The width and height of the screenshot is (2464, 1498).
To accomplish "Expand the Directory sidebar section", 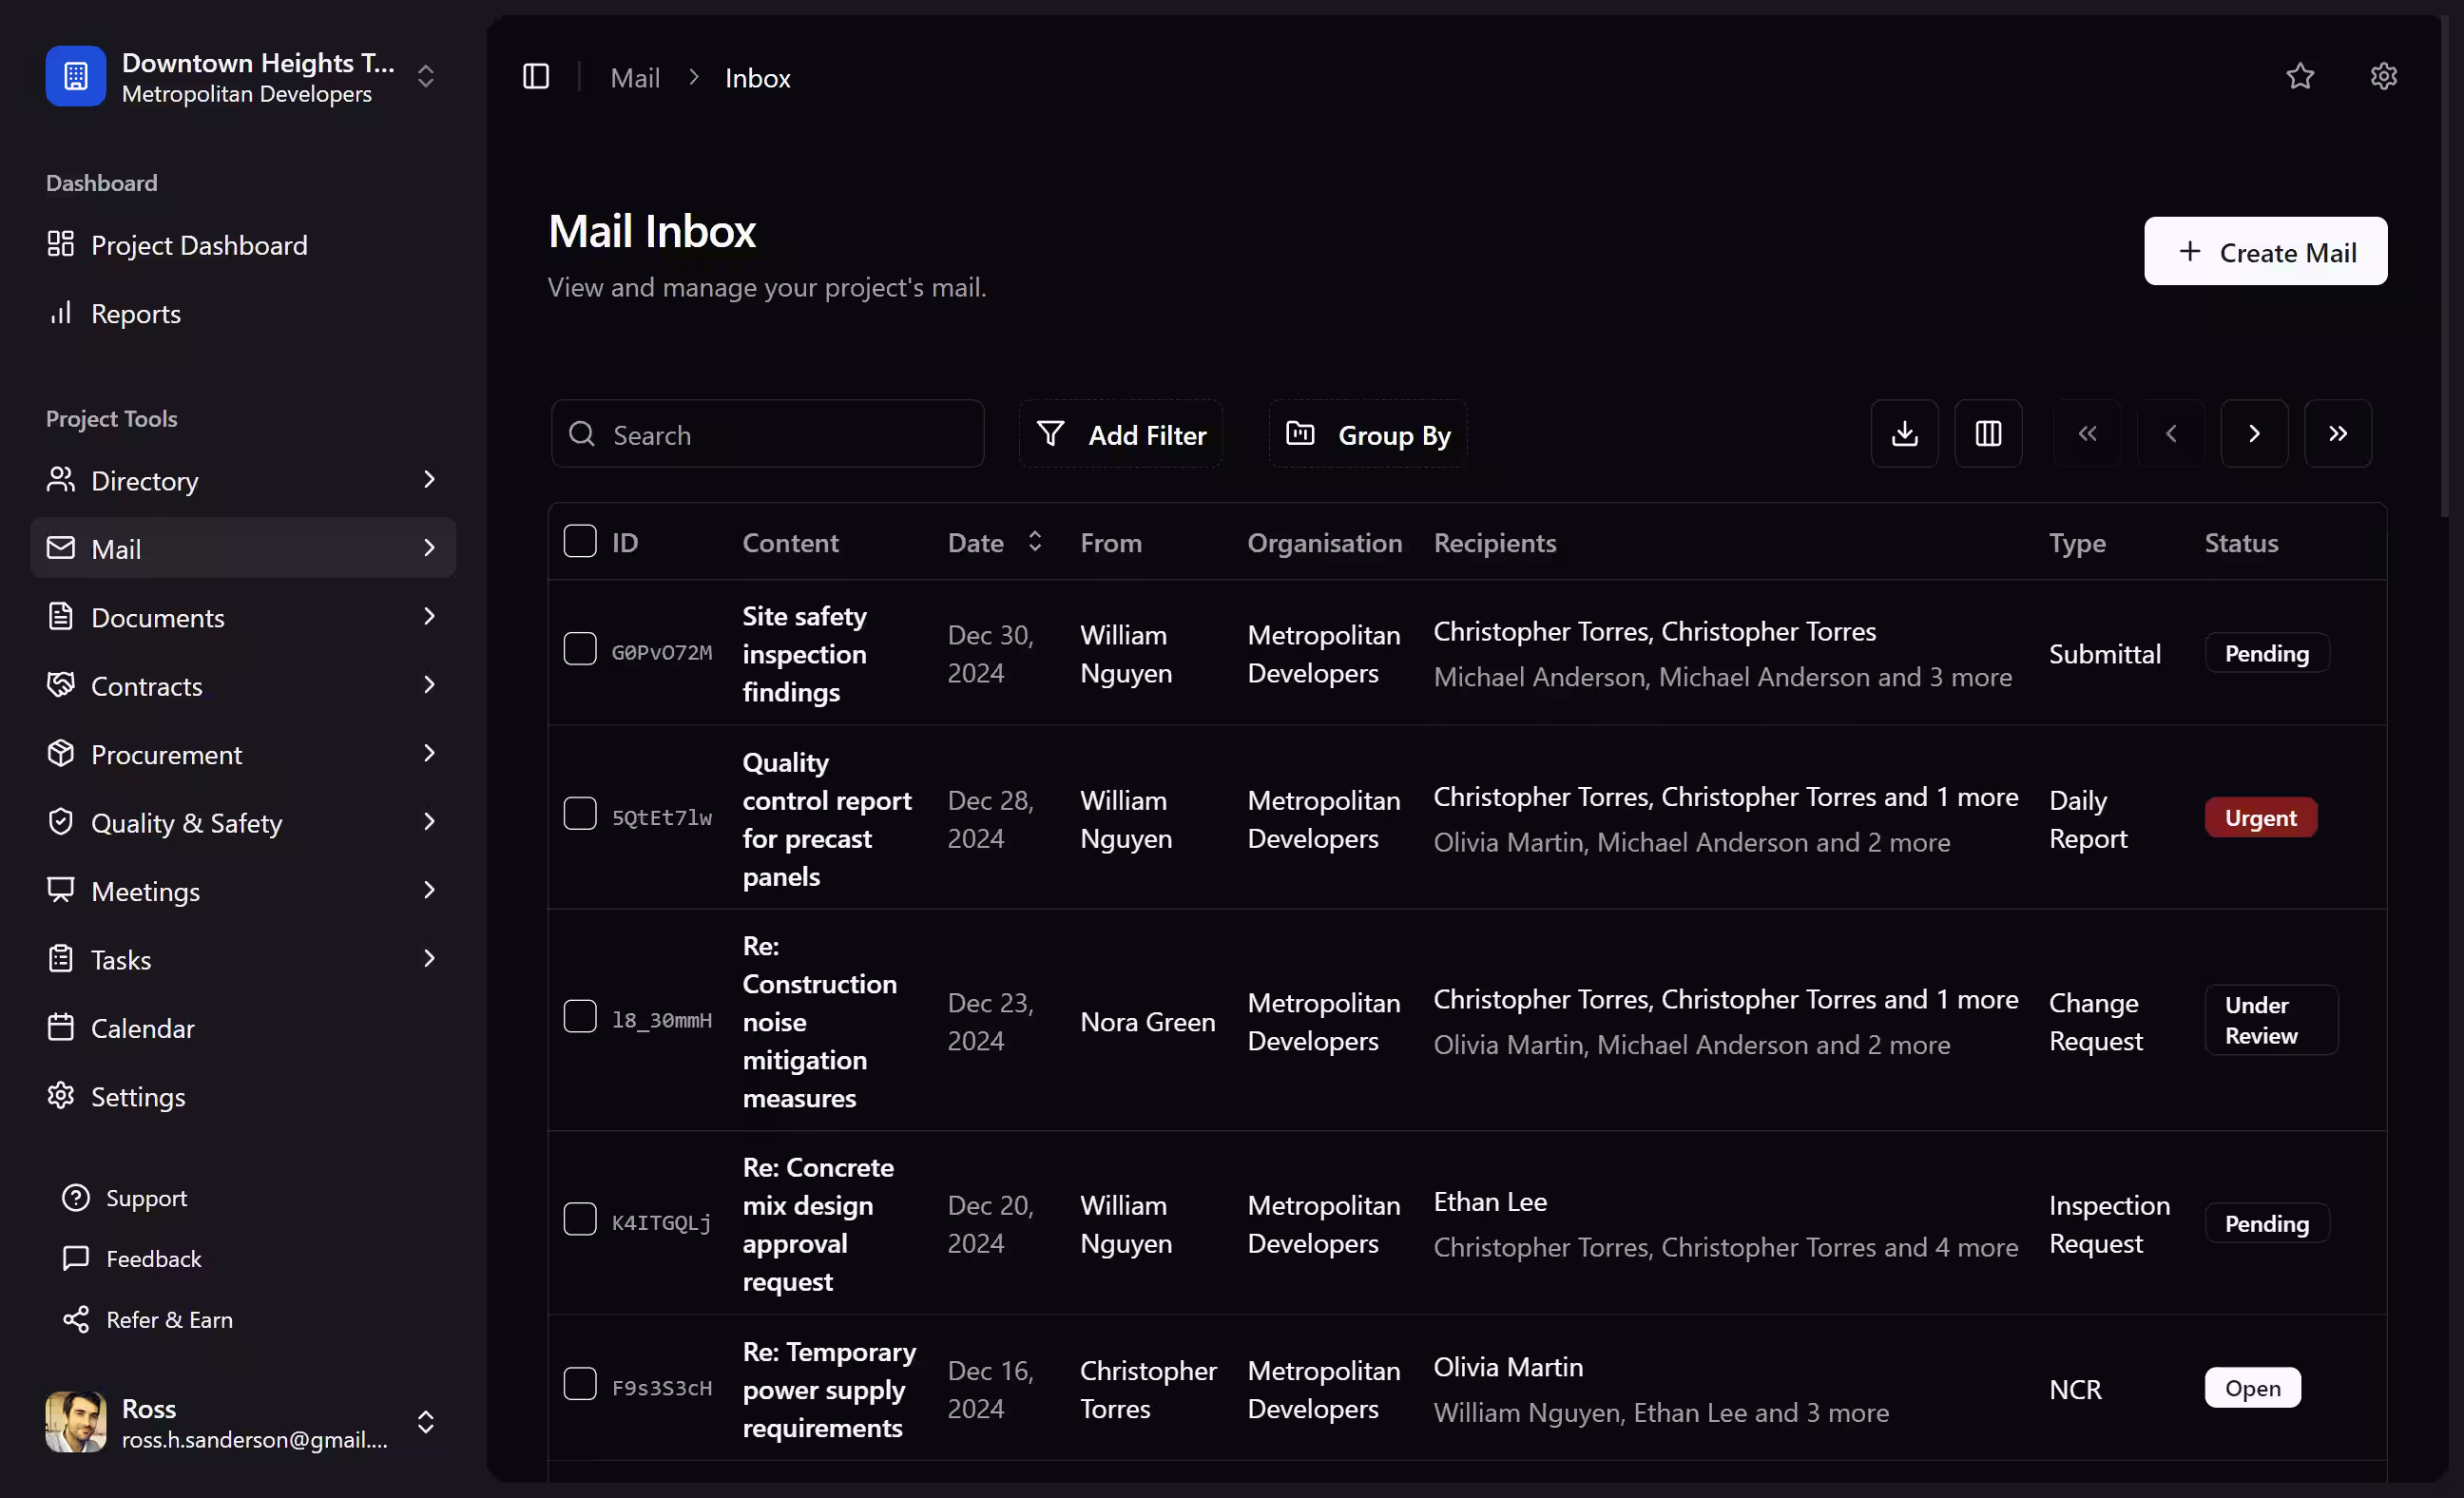I will [x=429, y=480].
